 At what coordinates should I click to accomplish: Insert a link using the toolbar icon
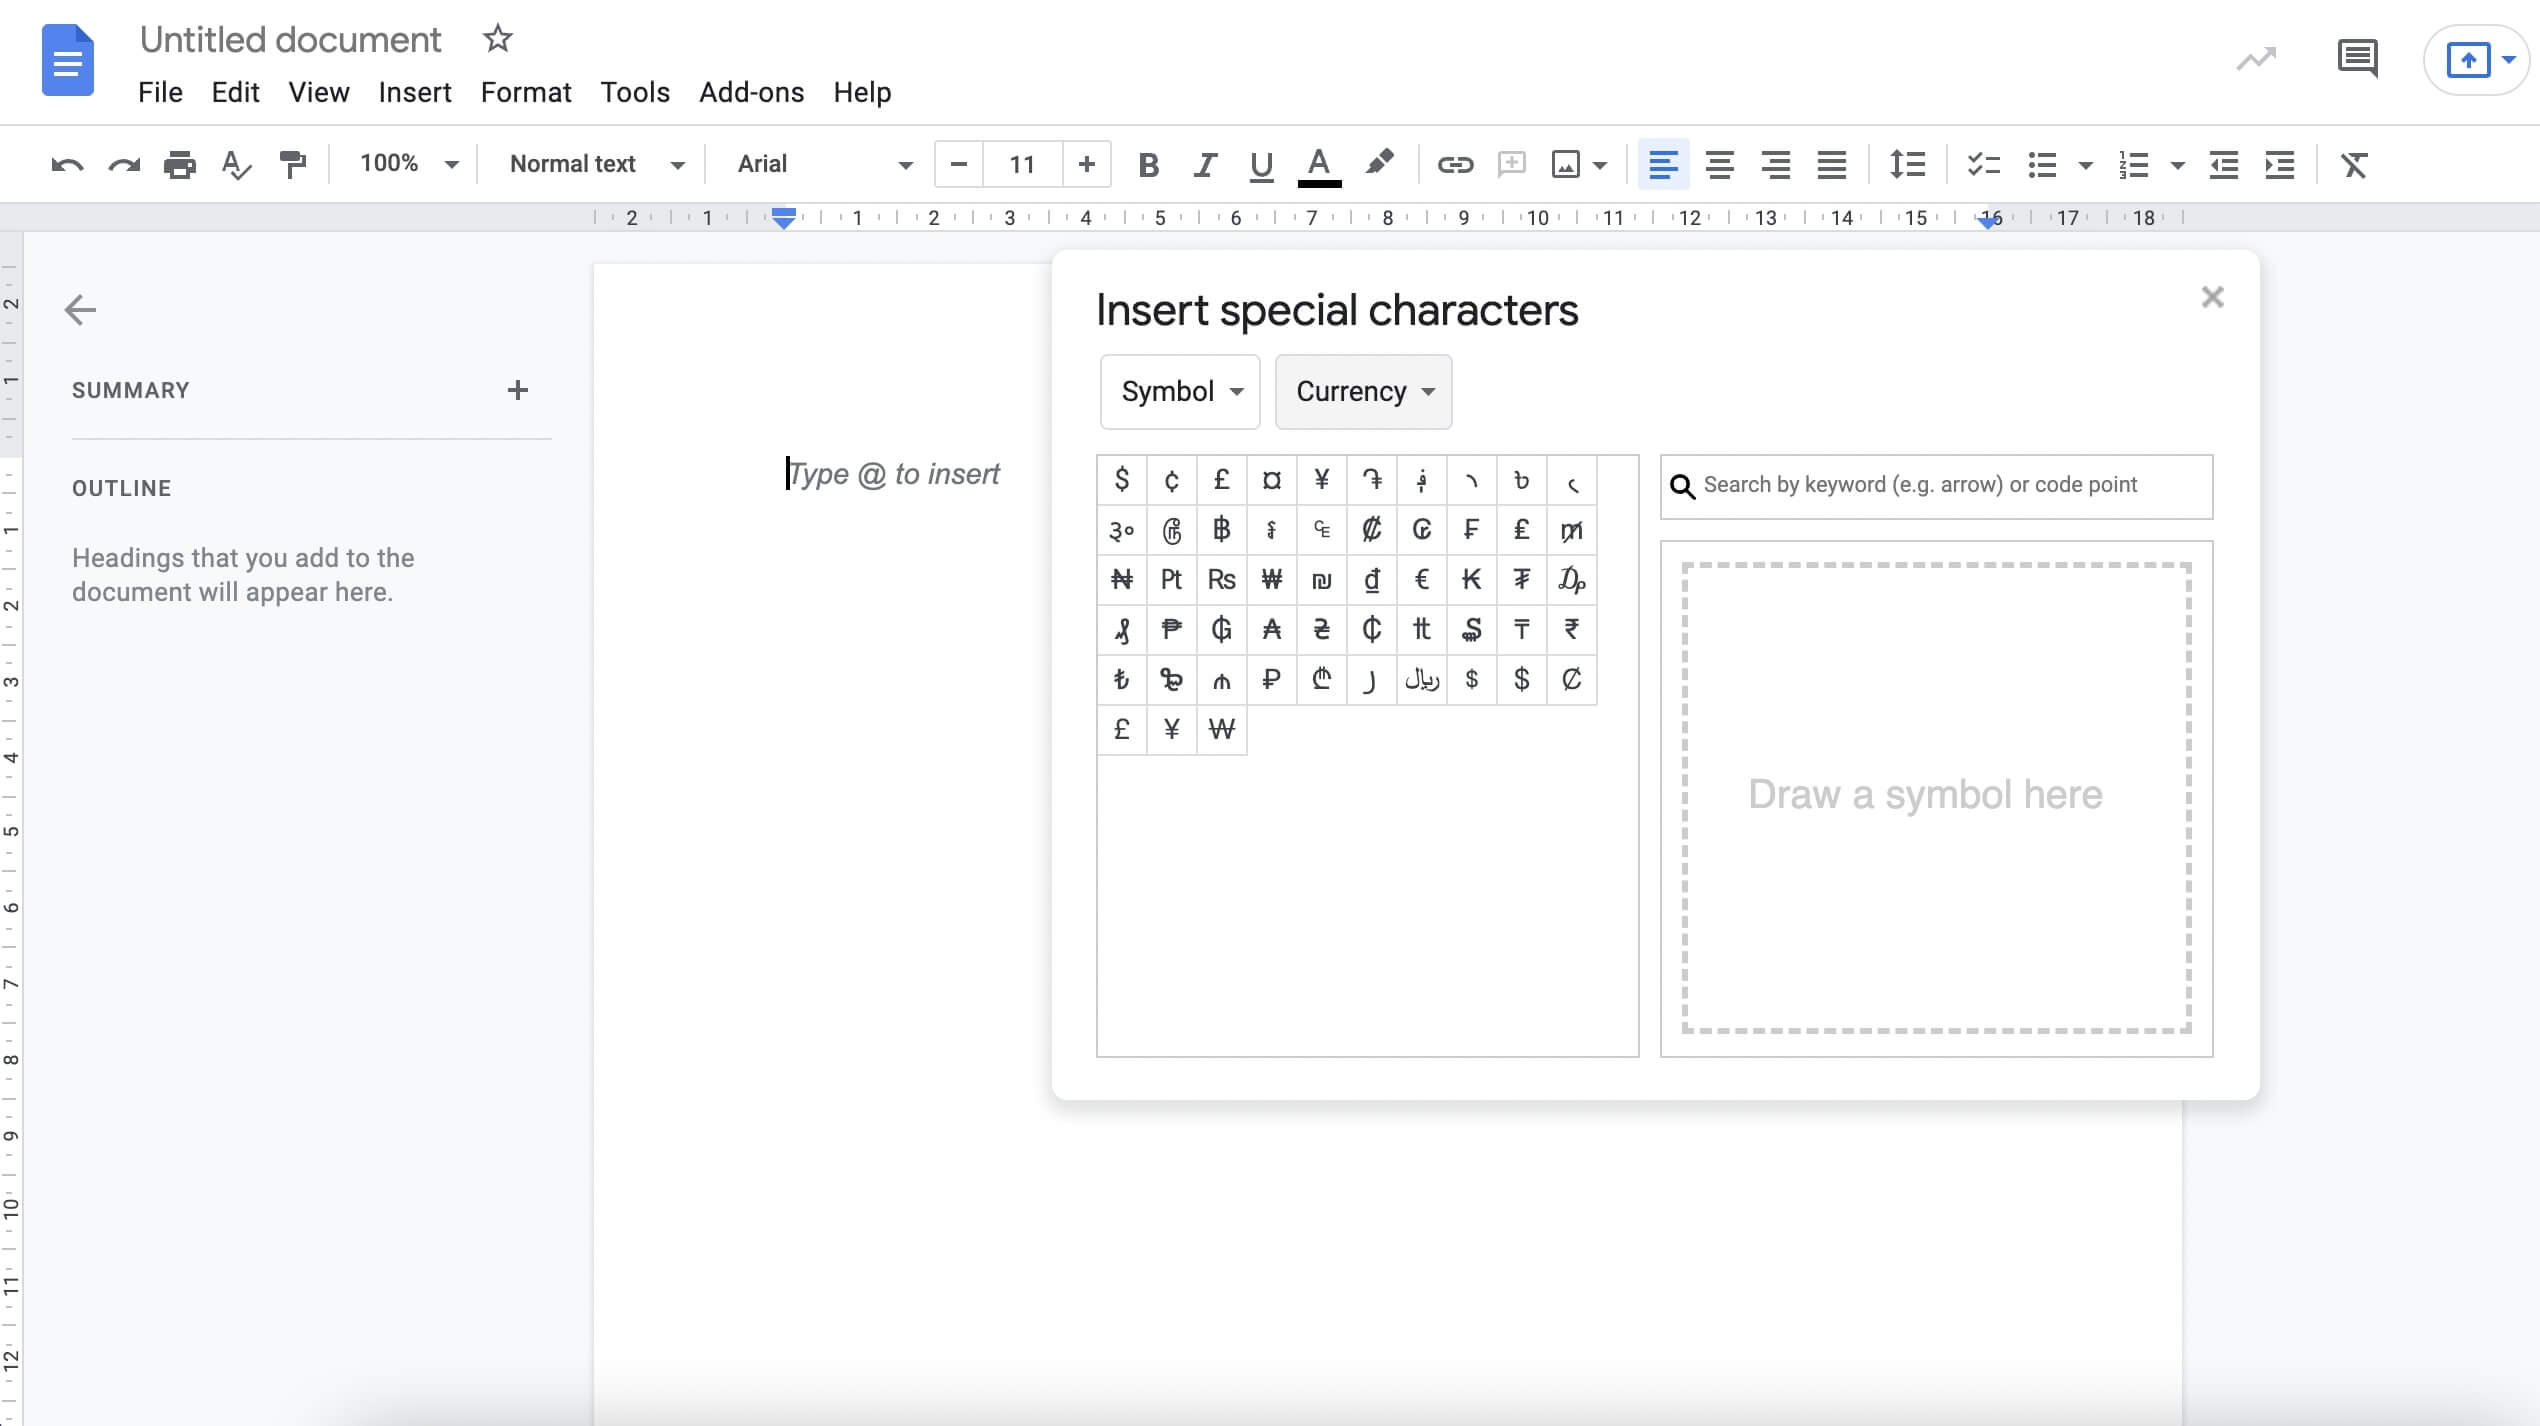[x=1455, y=164]
